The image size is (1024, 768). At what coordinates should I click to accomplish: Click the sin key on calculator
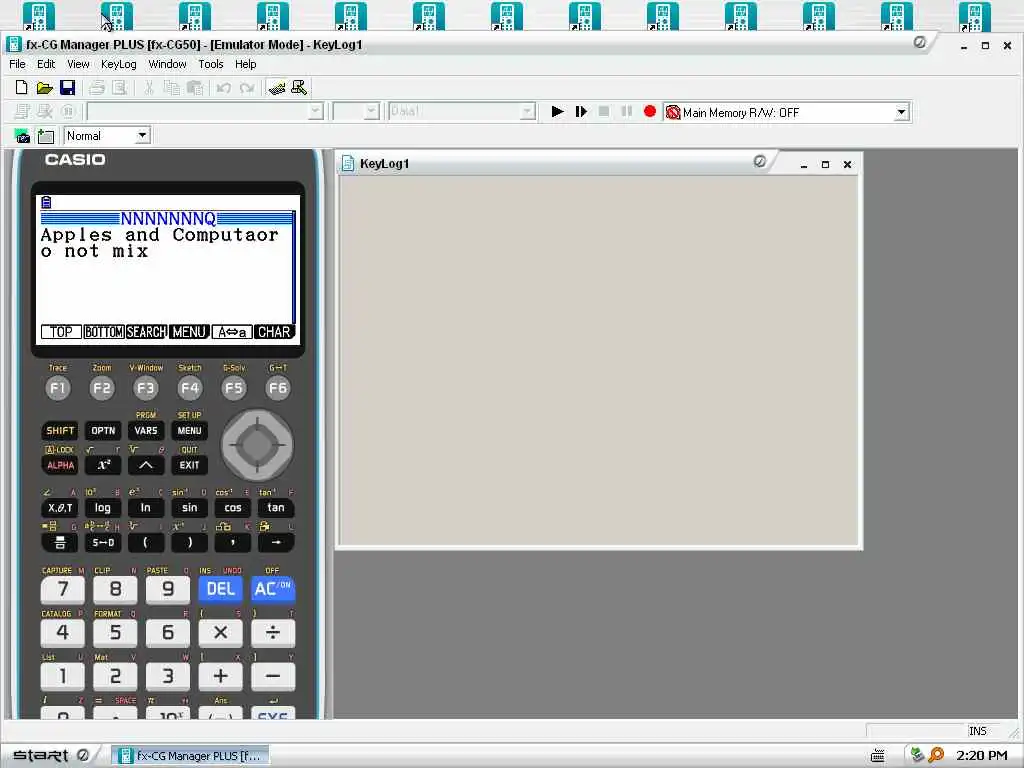point(189,507)
